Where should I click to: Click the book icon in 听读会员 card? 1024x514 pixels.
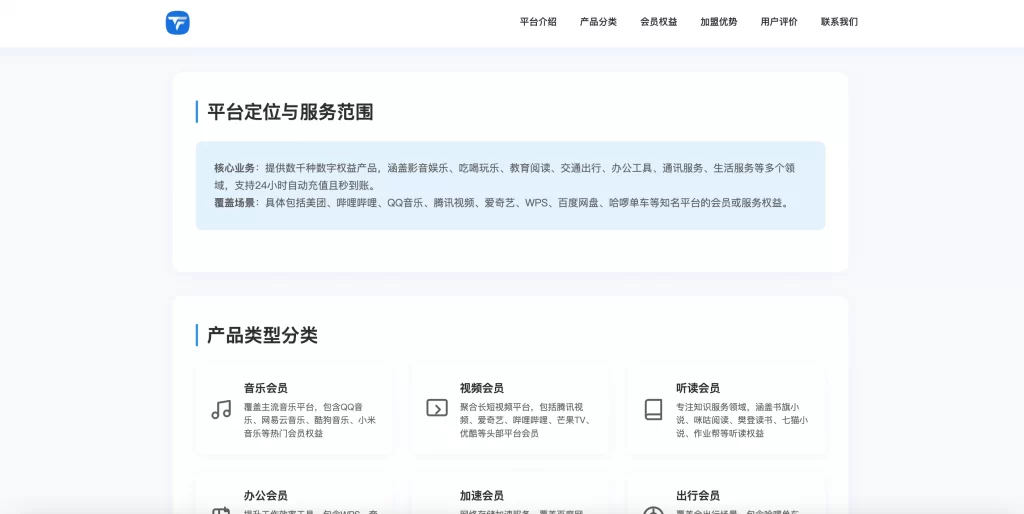(653, 410)
